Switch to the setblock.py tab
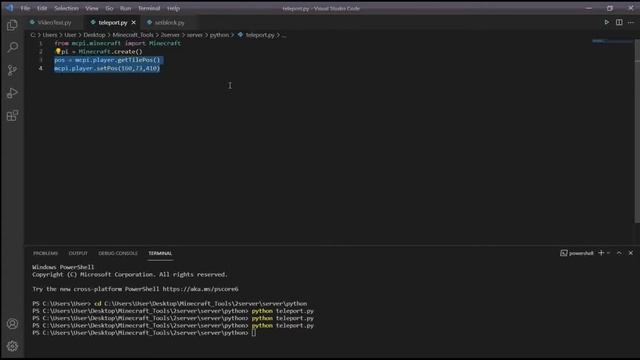The height and width of the screenshot is (360, 640). point(169,22)
